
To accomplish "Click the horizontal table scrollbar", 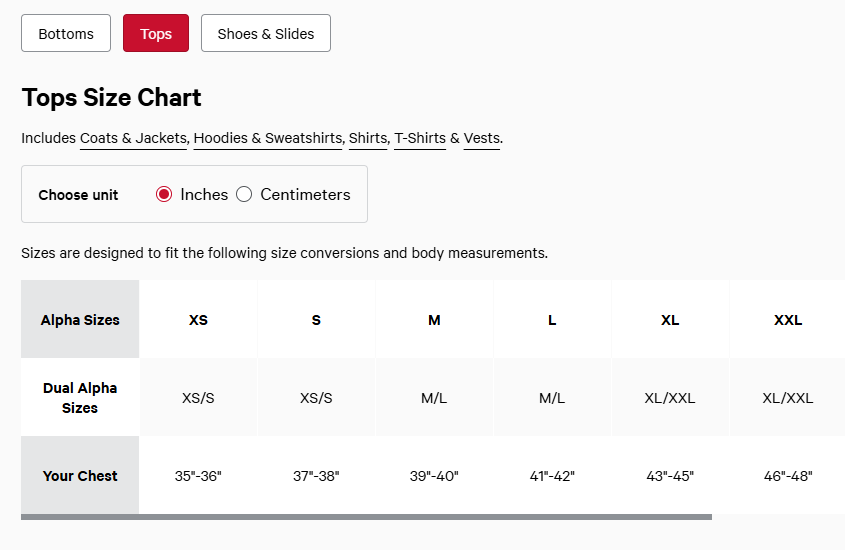I will point(366,517).
